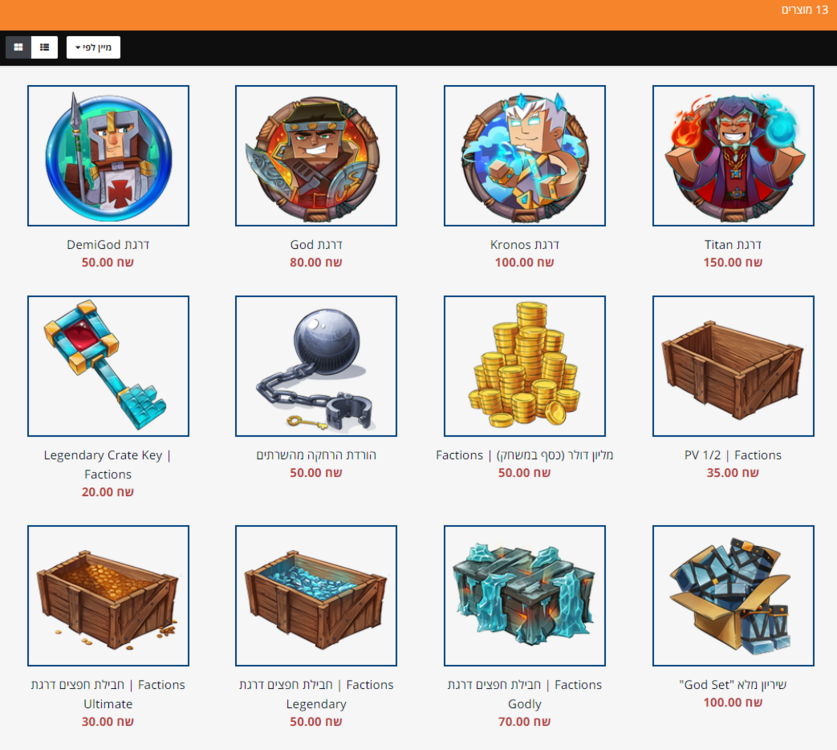Open the sort-by dropdown
The width and height of the screenshot is (837, 750).
coord(93,48)
